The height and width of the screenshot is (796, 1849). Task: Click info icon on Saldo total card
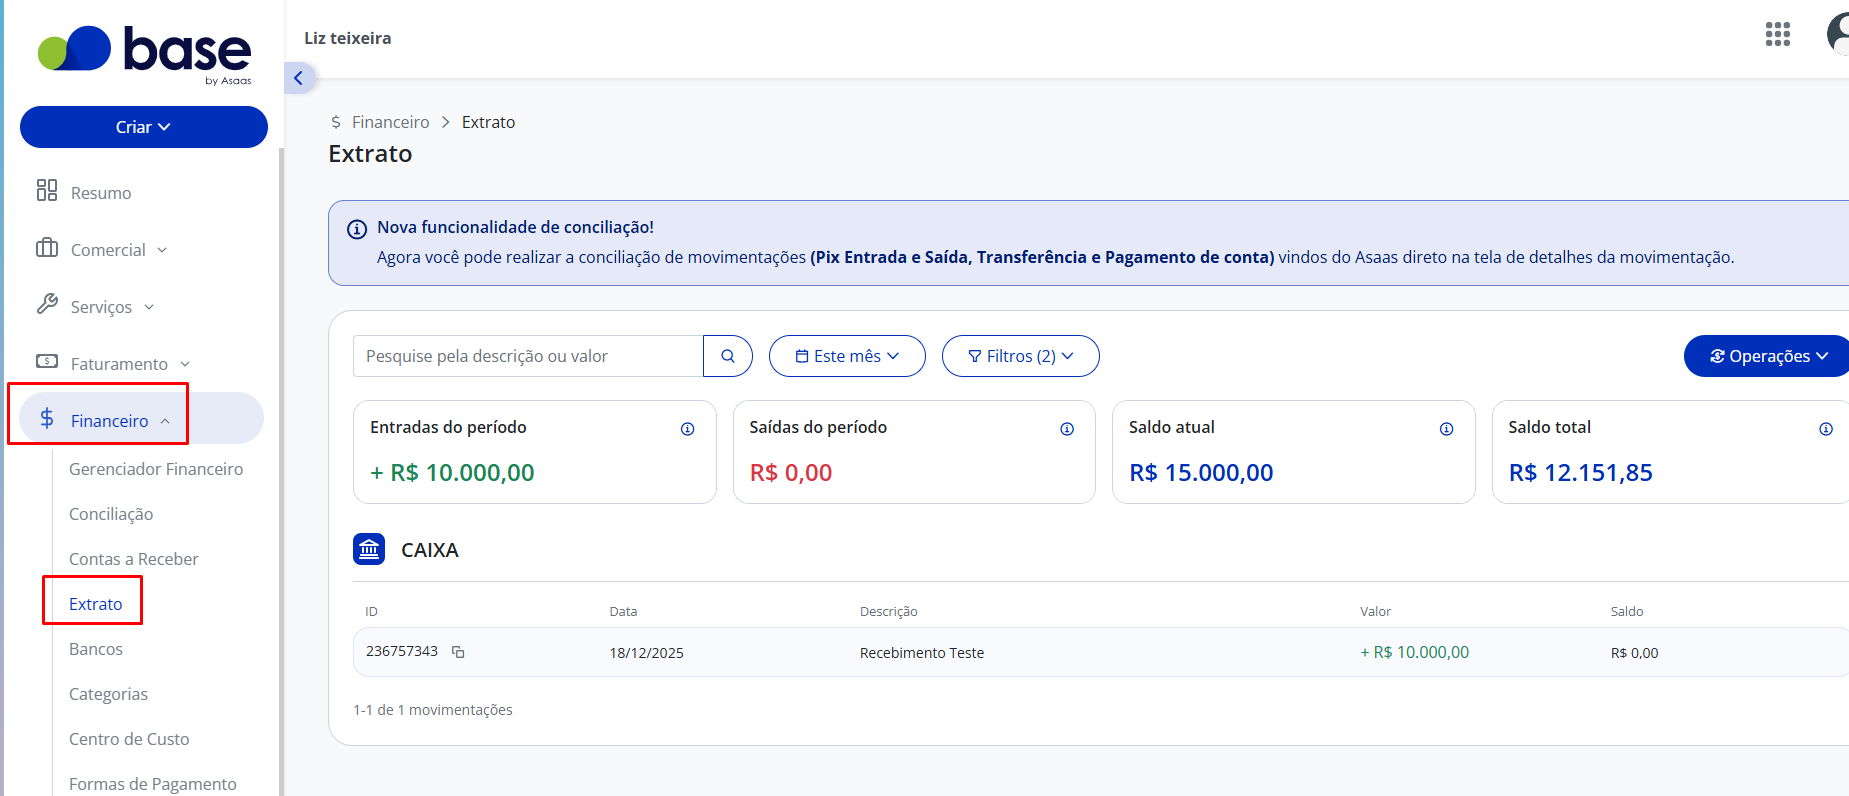[1826, 429]
